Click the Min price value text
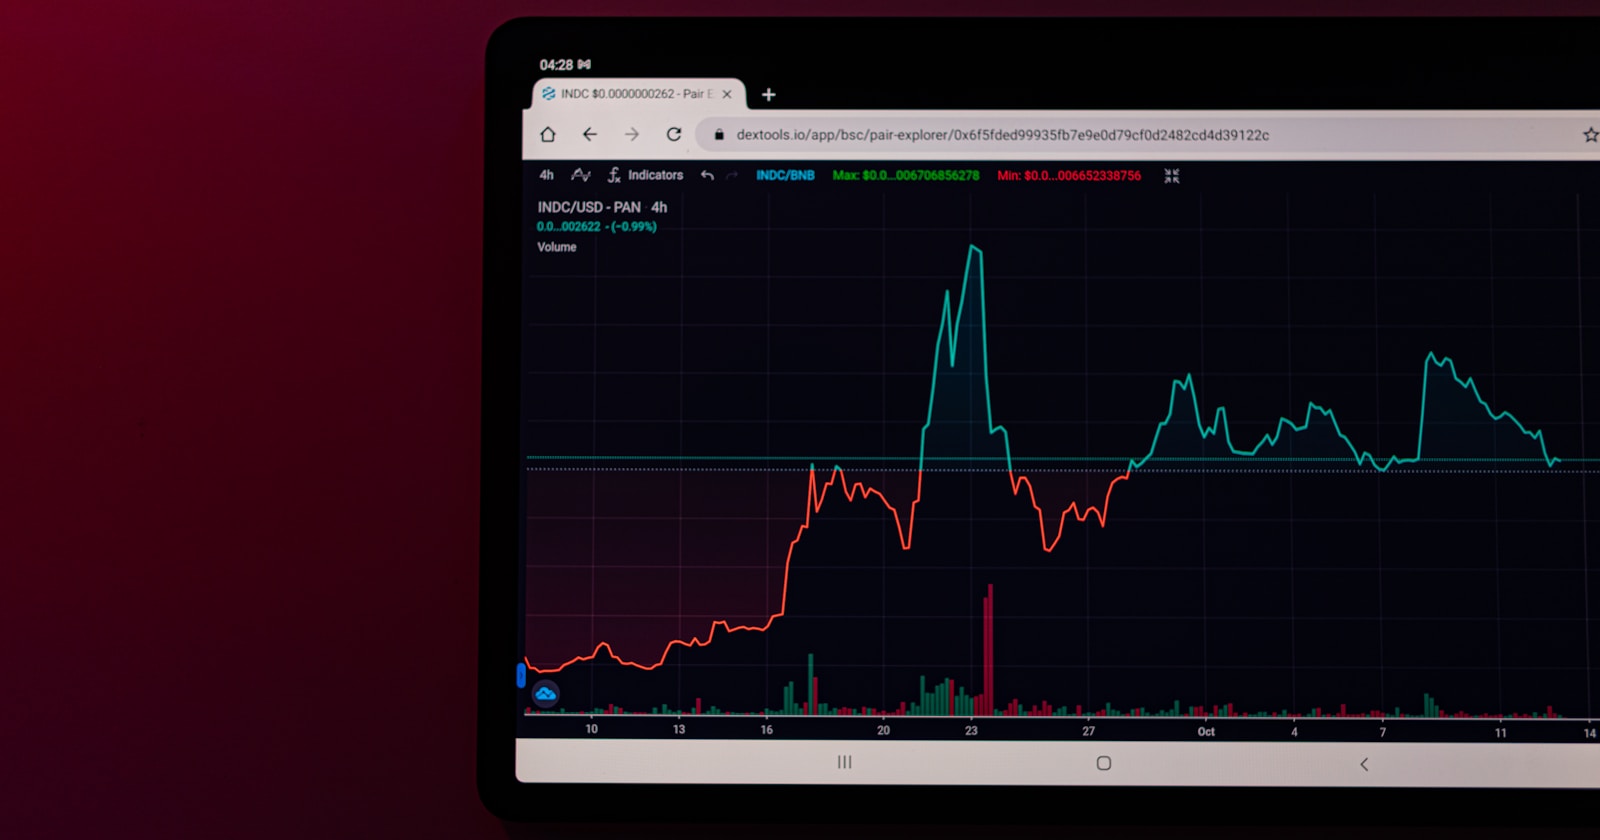 (x=1069, y=176)
